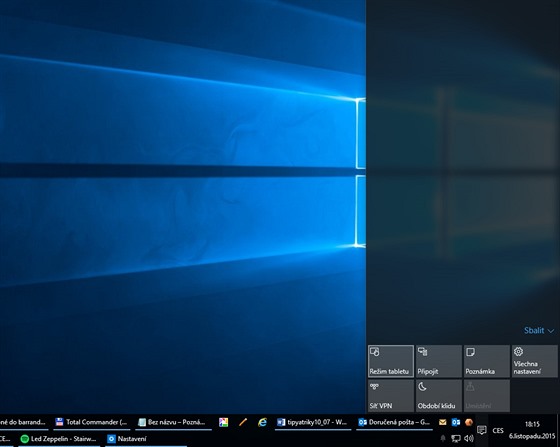The image size is (560, 447).
Task: Open the Připojit quick action
Action: click(439, 361)
